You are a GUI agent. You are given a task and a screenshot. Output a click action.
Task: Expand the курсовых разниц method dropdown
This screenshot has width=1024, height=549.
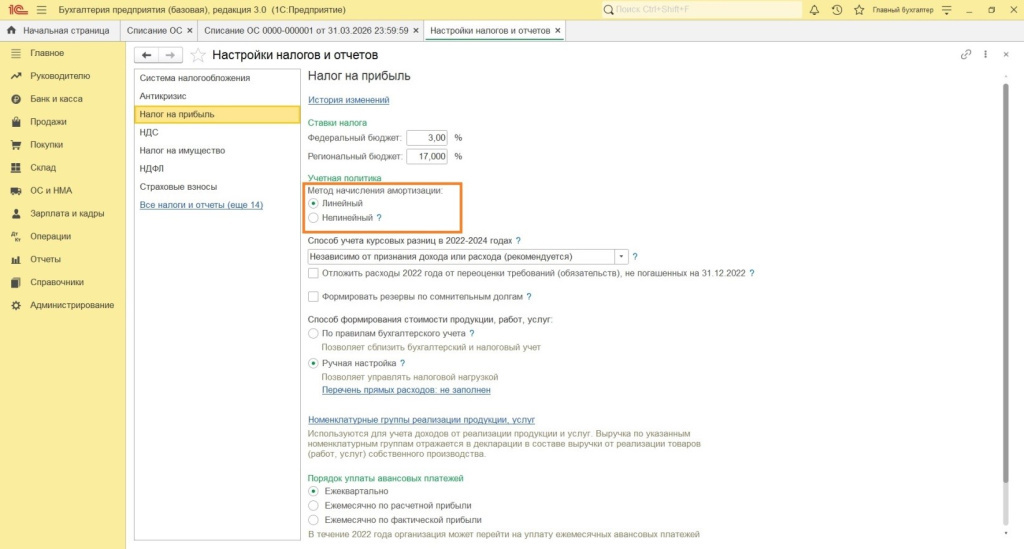click(x=621, y=257)
